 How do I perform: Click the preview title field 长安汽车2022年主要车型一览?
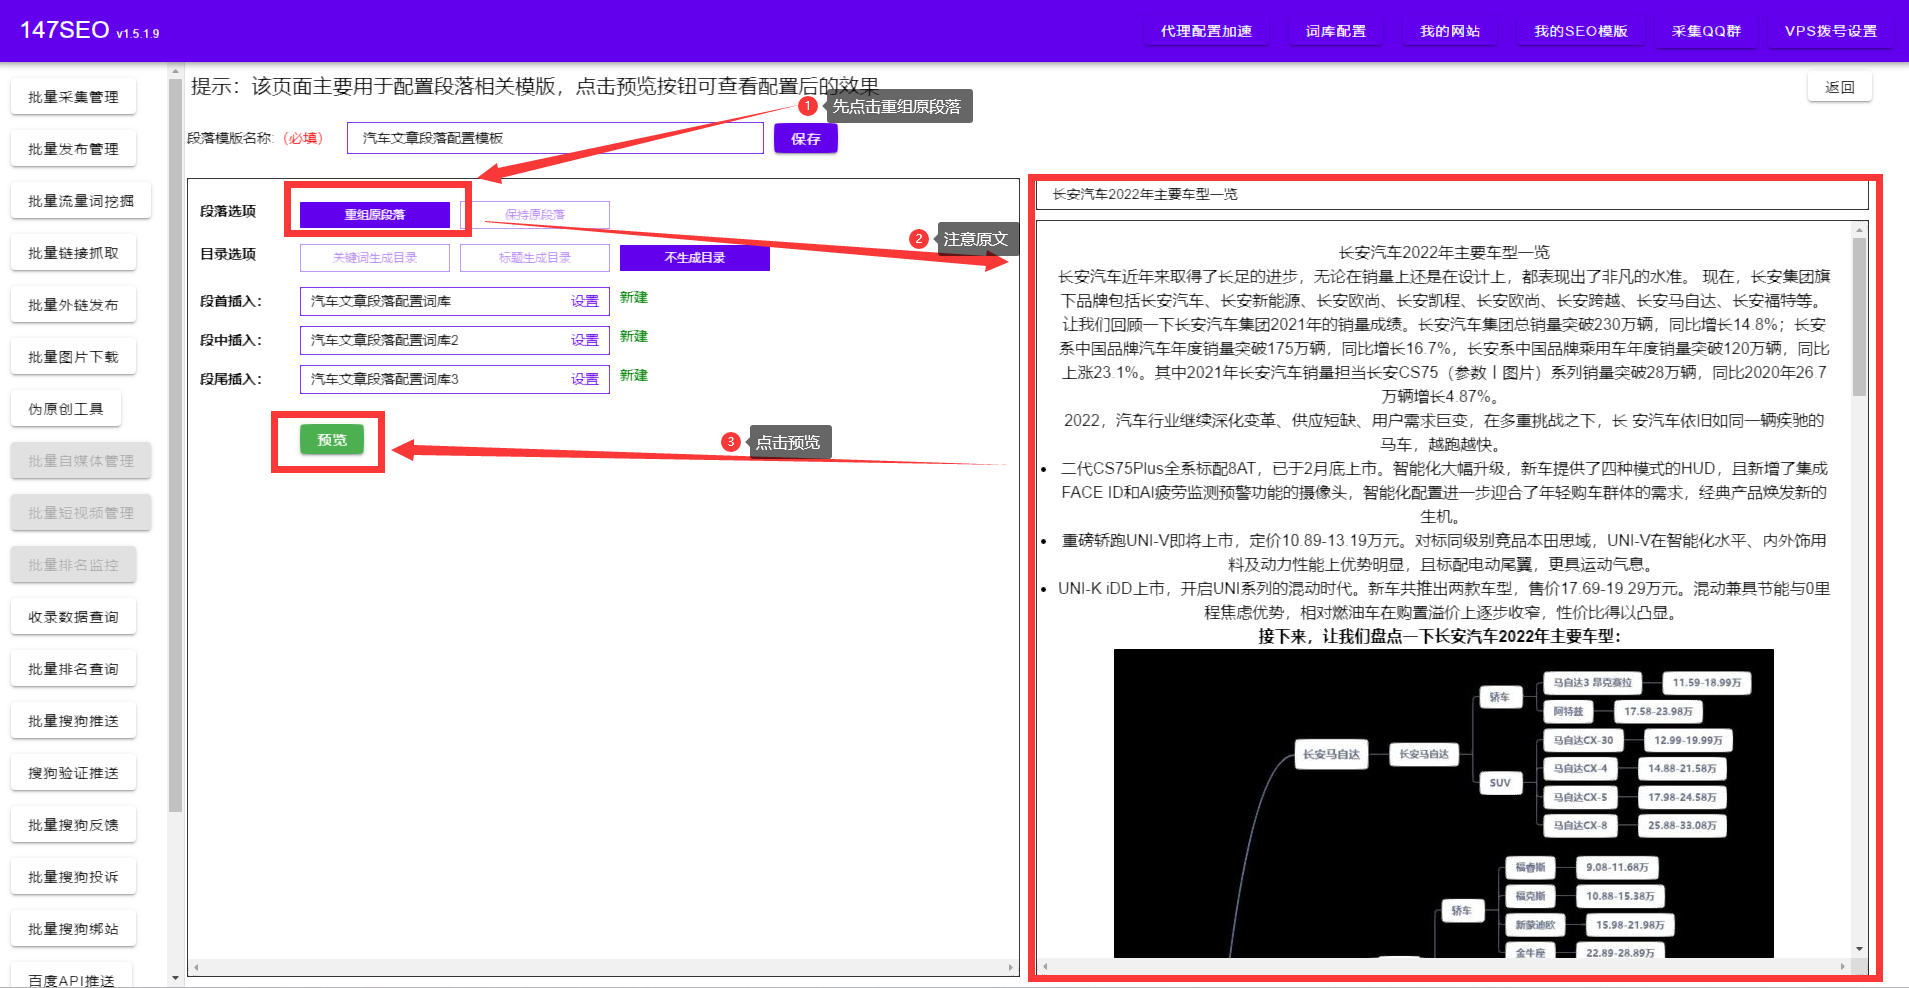(x=1452, y=194)
